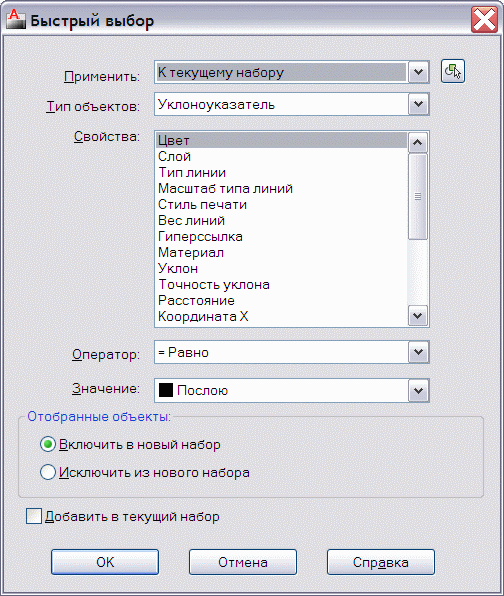Viewport: 504px width, 596px height.
Task: Select Включить в новый набор radio option
Action: tap(48, 444)
